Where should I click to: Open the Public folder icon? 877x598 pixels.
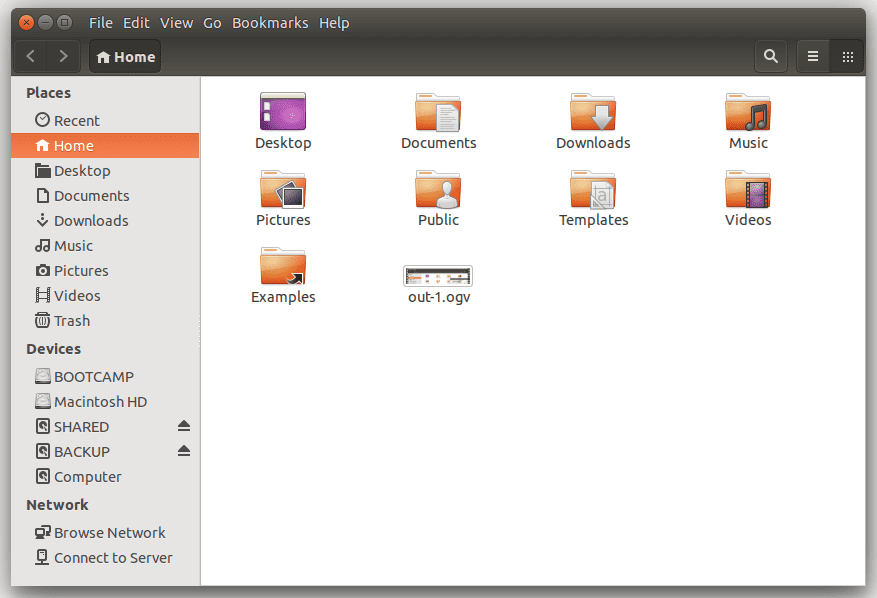pos(438,189)
